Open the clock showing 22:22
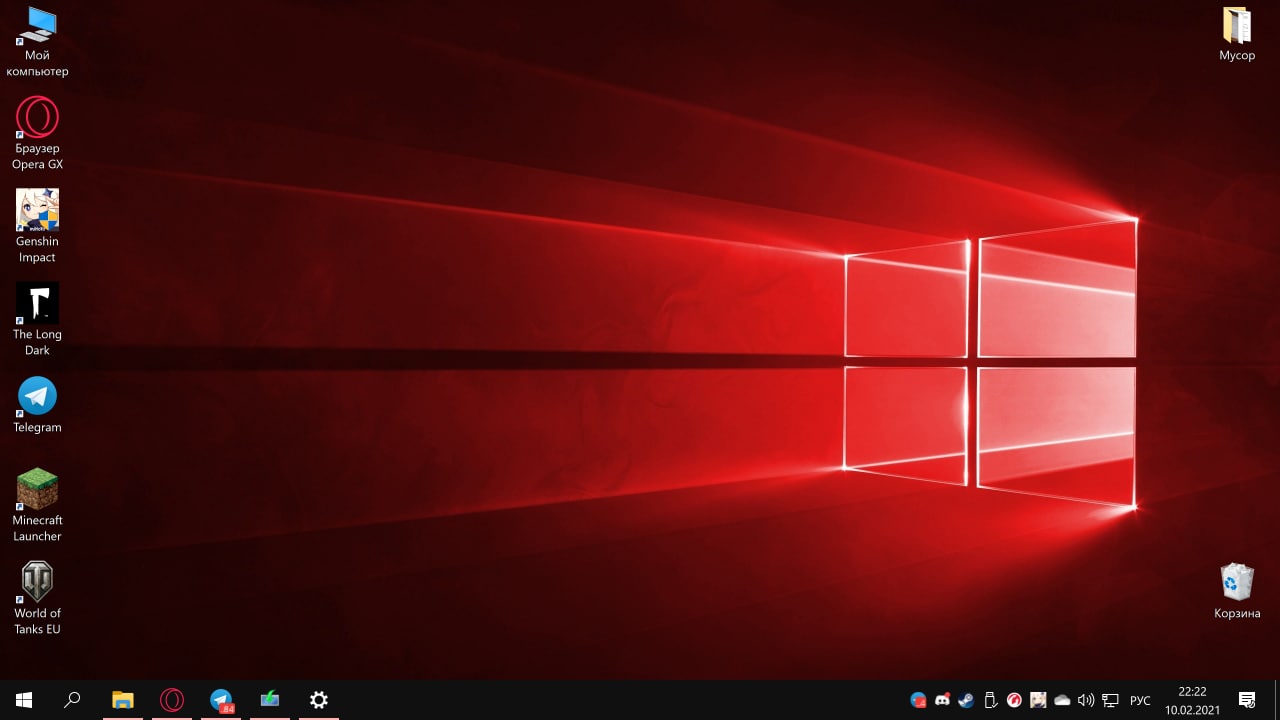Viewport: 1280px width, 720px height. pos(1192,700)
